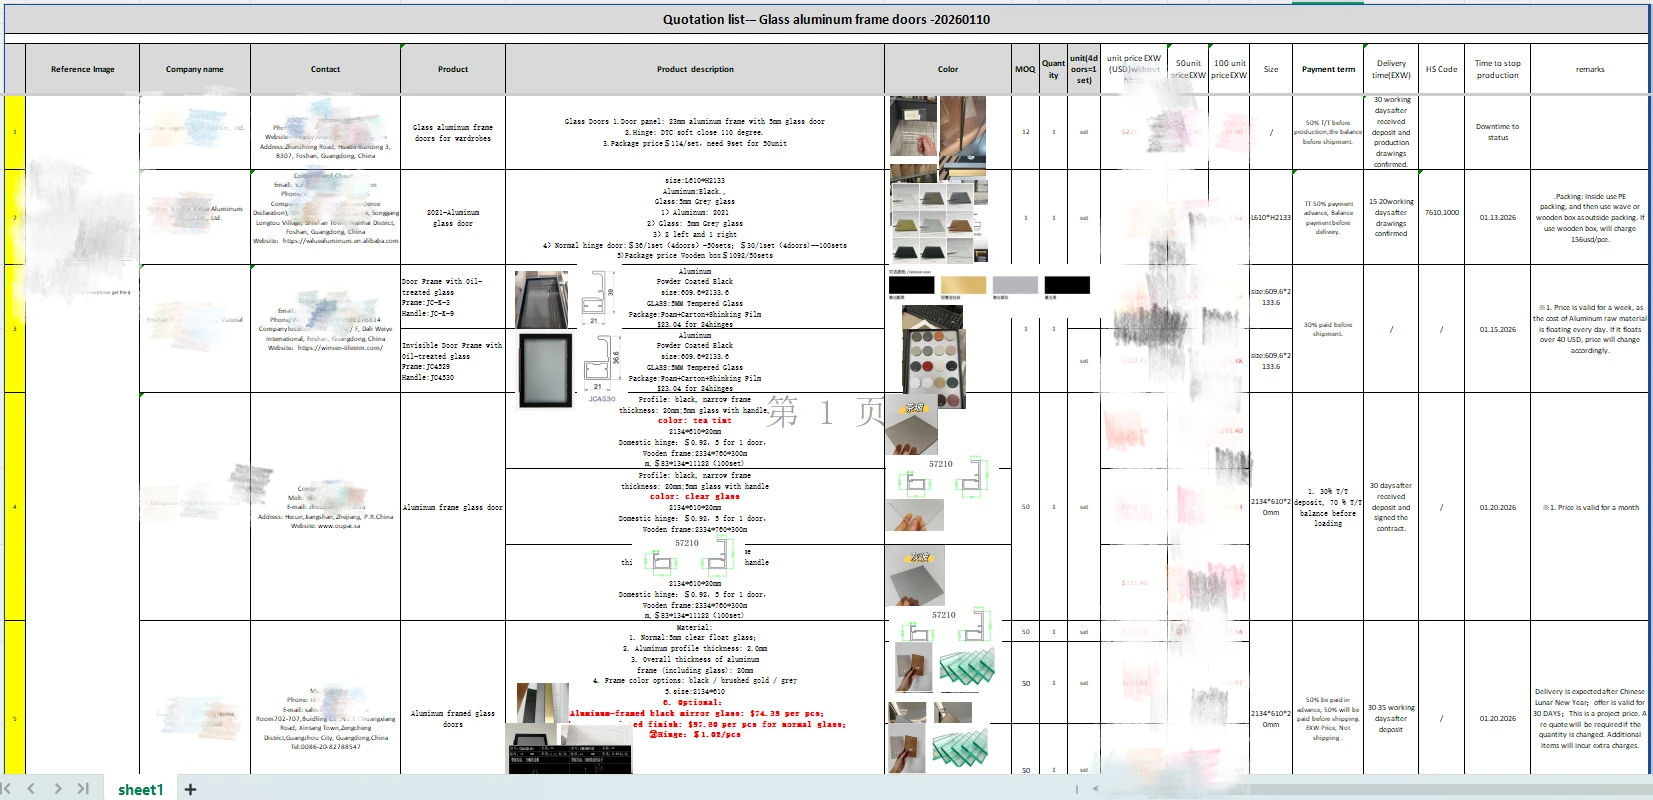Image resolution: width=1653 pixels, height=800 pixels.
Task: Select the MOQ cell showing '12'
Action: (x=1025, y=132)
